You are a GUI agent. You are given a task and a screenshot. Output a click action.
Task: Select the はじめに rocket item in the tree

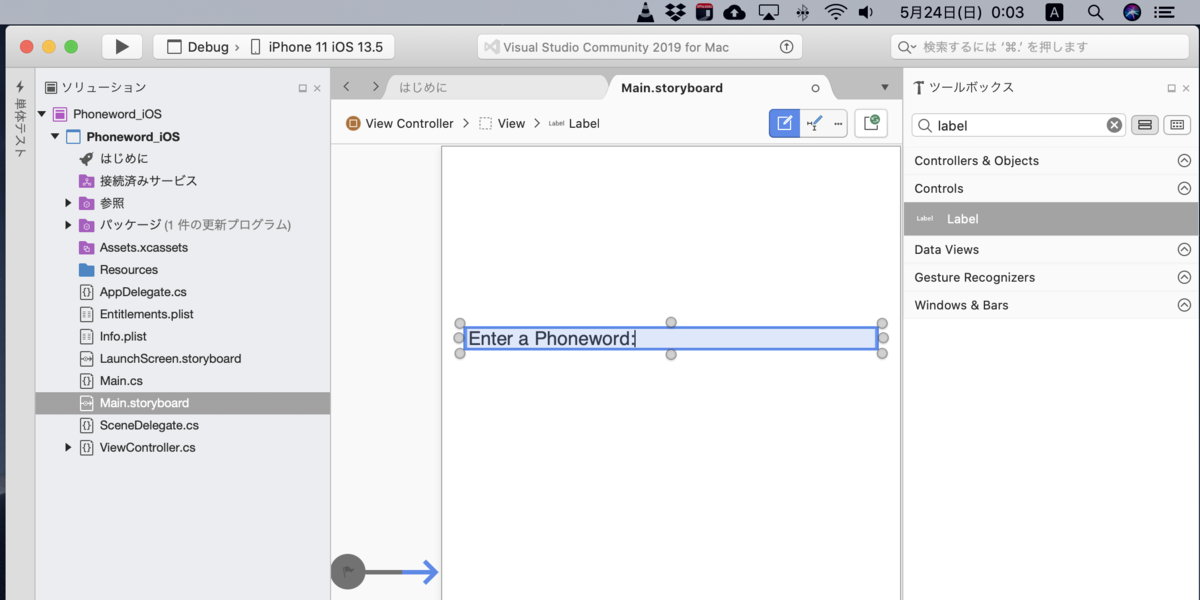[124, 158]
